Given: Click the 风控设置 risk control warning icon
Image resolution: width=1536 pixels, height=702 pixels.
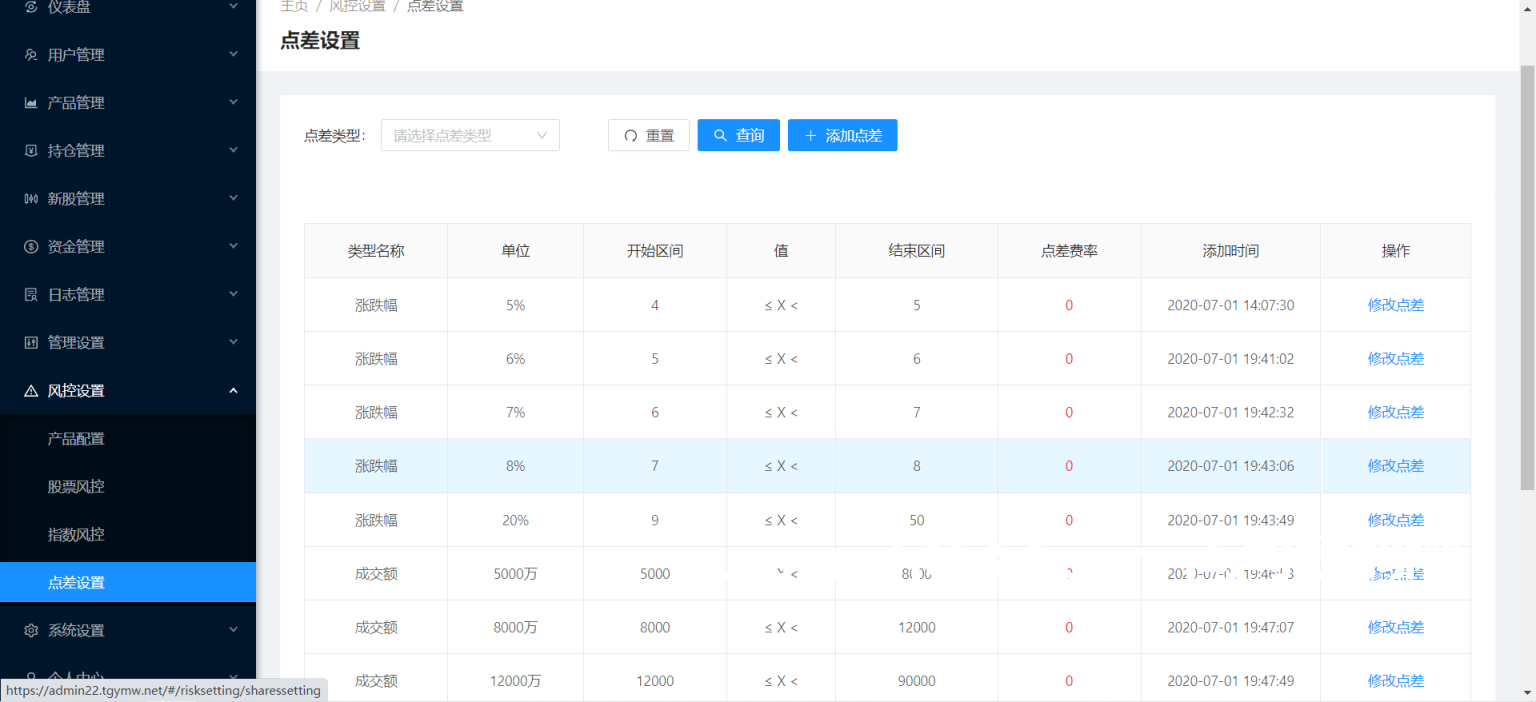Looking at the screenshot, I should [x=28, y=390].
